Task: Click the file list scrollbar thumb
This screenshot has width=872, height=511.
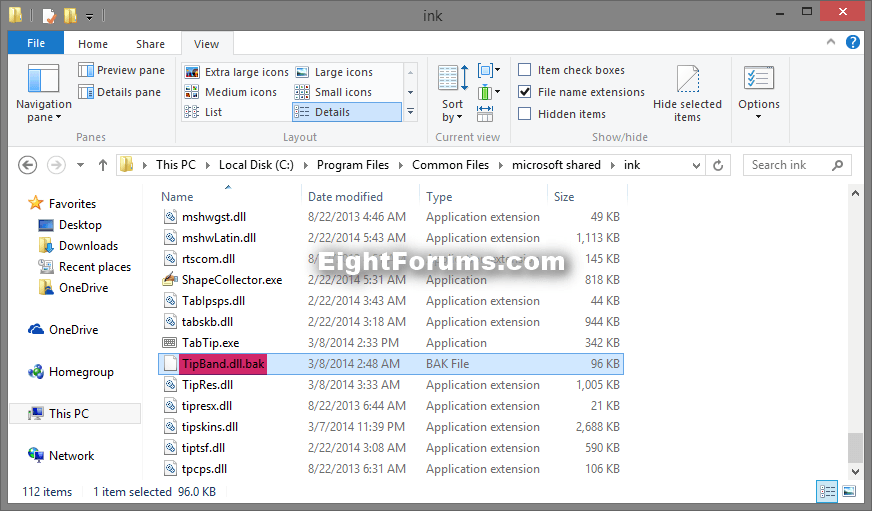Action: coord(855,448)
